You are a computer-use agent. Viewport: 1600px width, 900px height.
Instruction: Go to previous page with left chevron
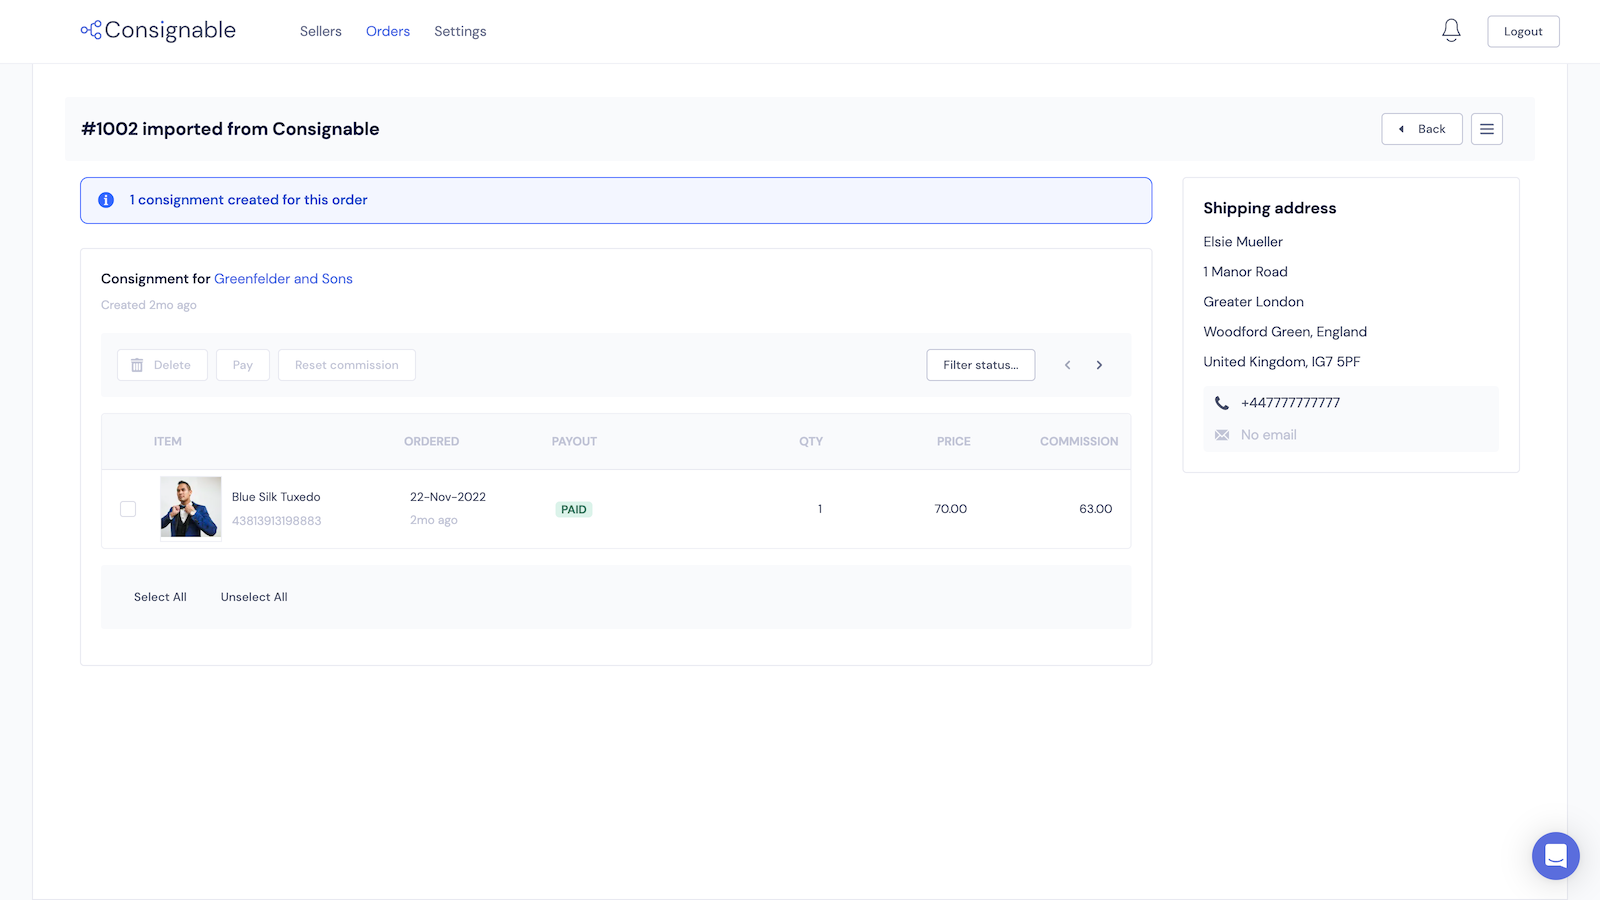click(x=1067, y=365)
